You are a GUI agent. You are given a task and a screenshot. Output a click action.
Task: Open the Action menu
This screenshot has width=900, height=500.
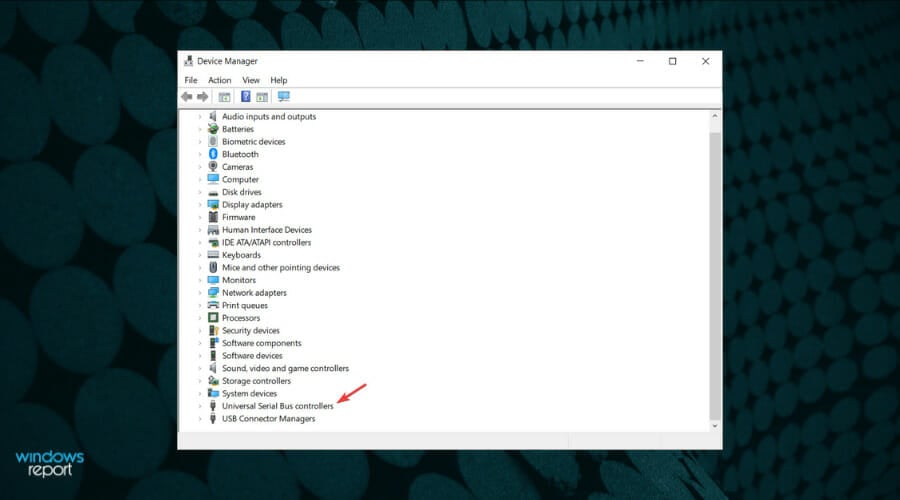[220, 80]
